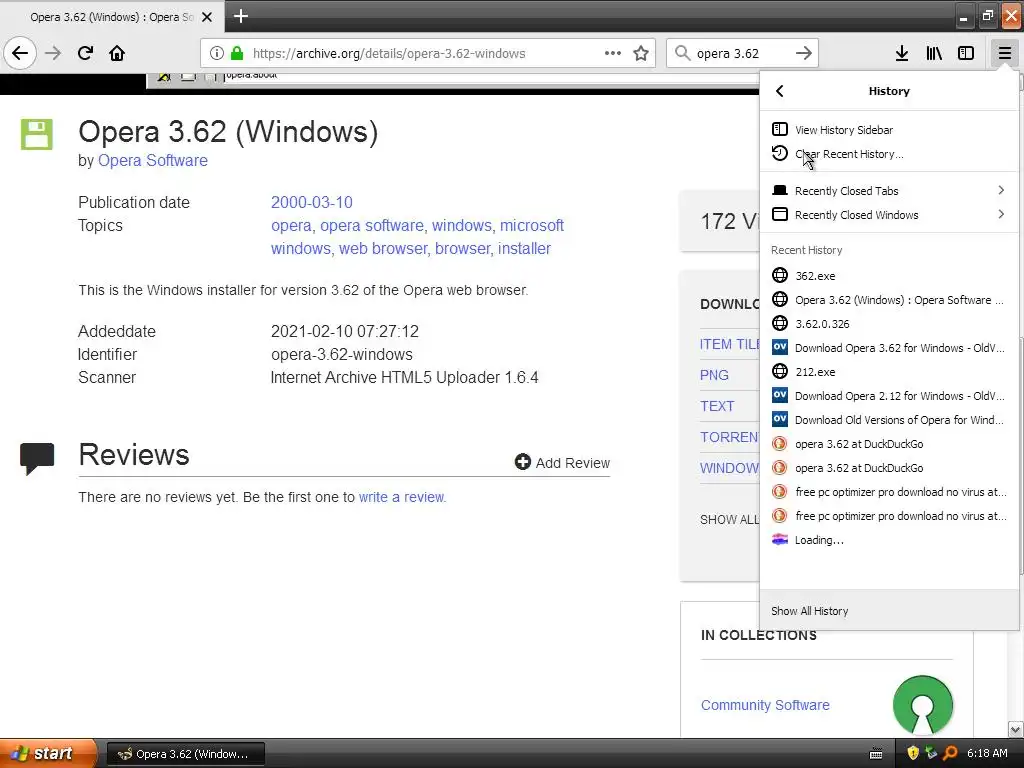Click the PNG download option
This screenshot has width=1024, height=768.
coord(714,375)
